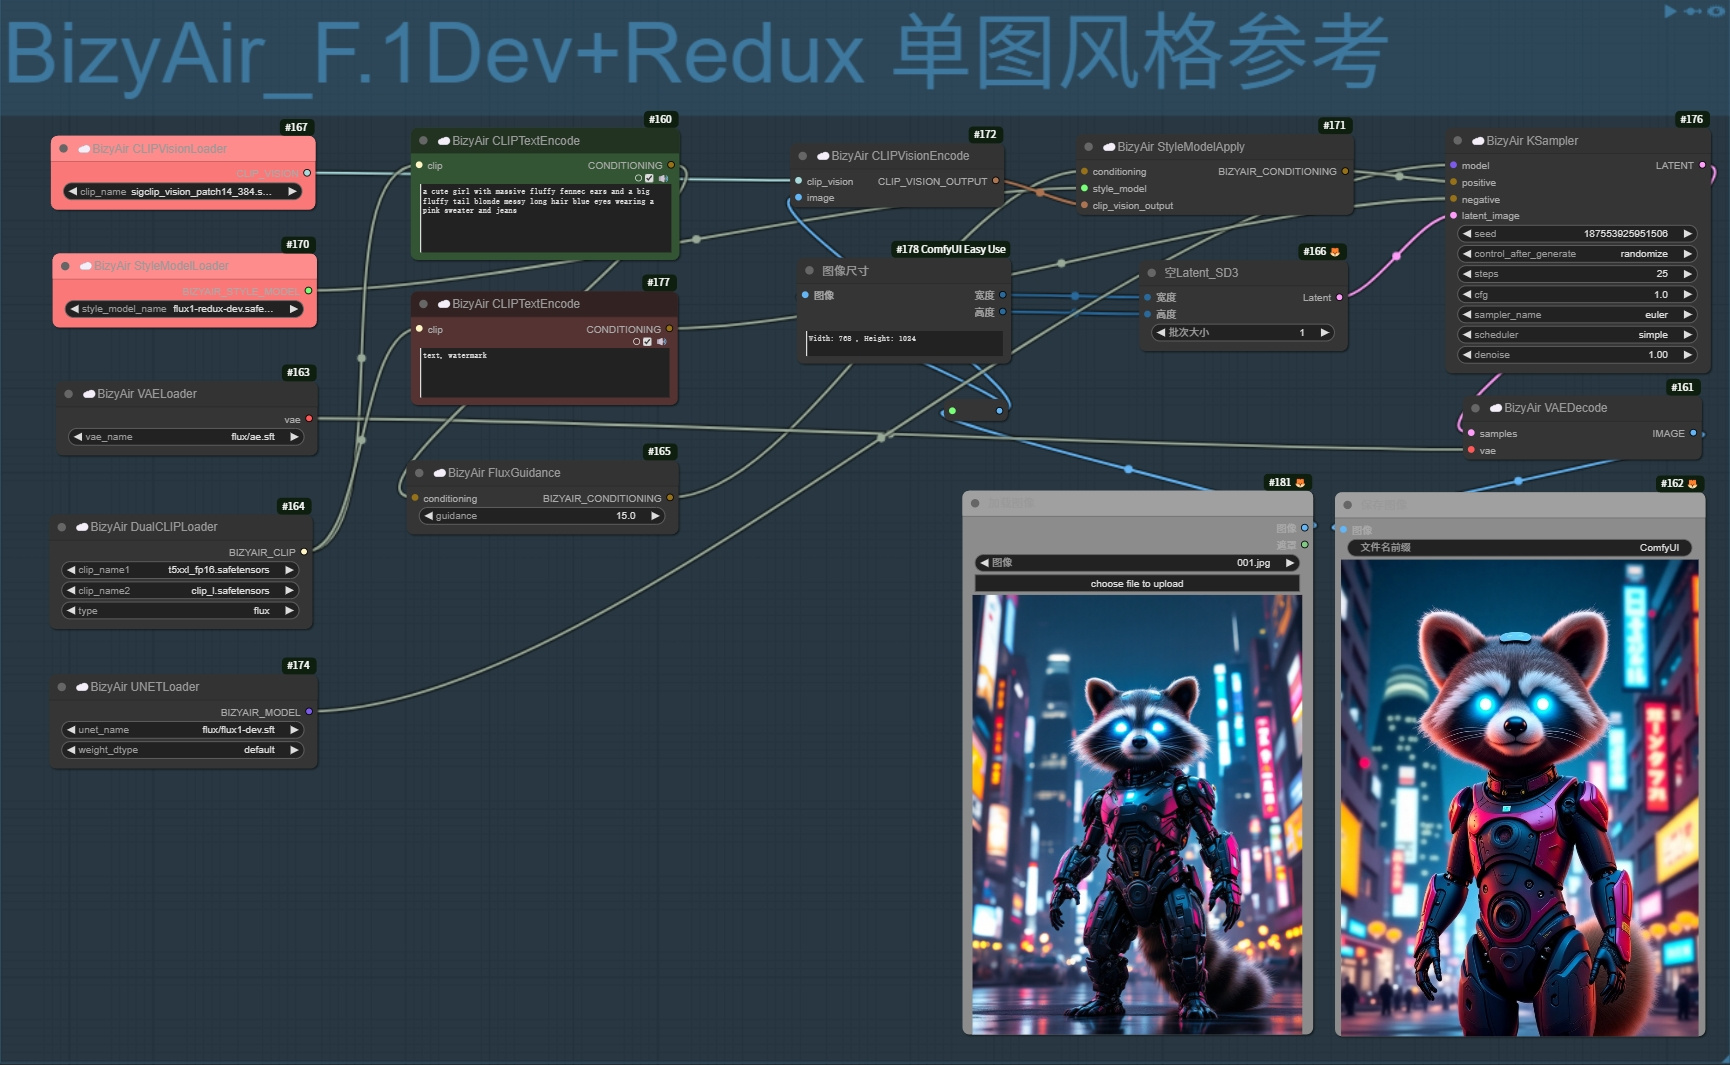Click the play icon in the group header
1730x1065 pixels.
[1670, 11]
